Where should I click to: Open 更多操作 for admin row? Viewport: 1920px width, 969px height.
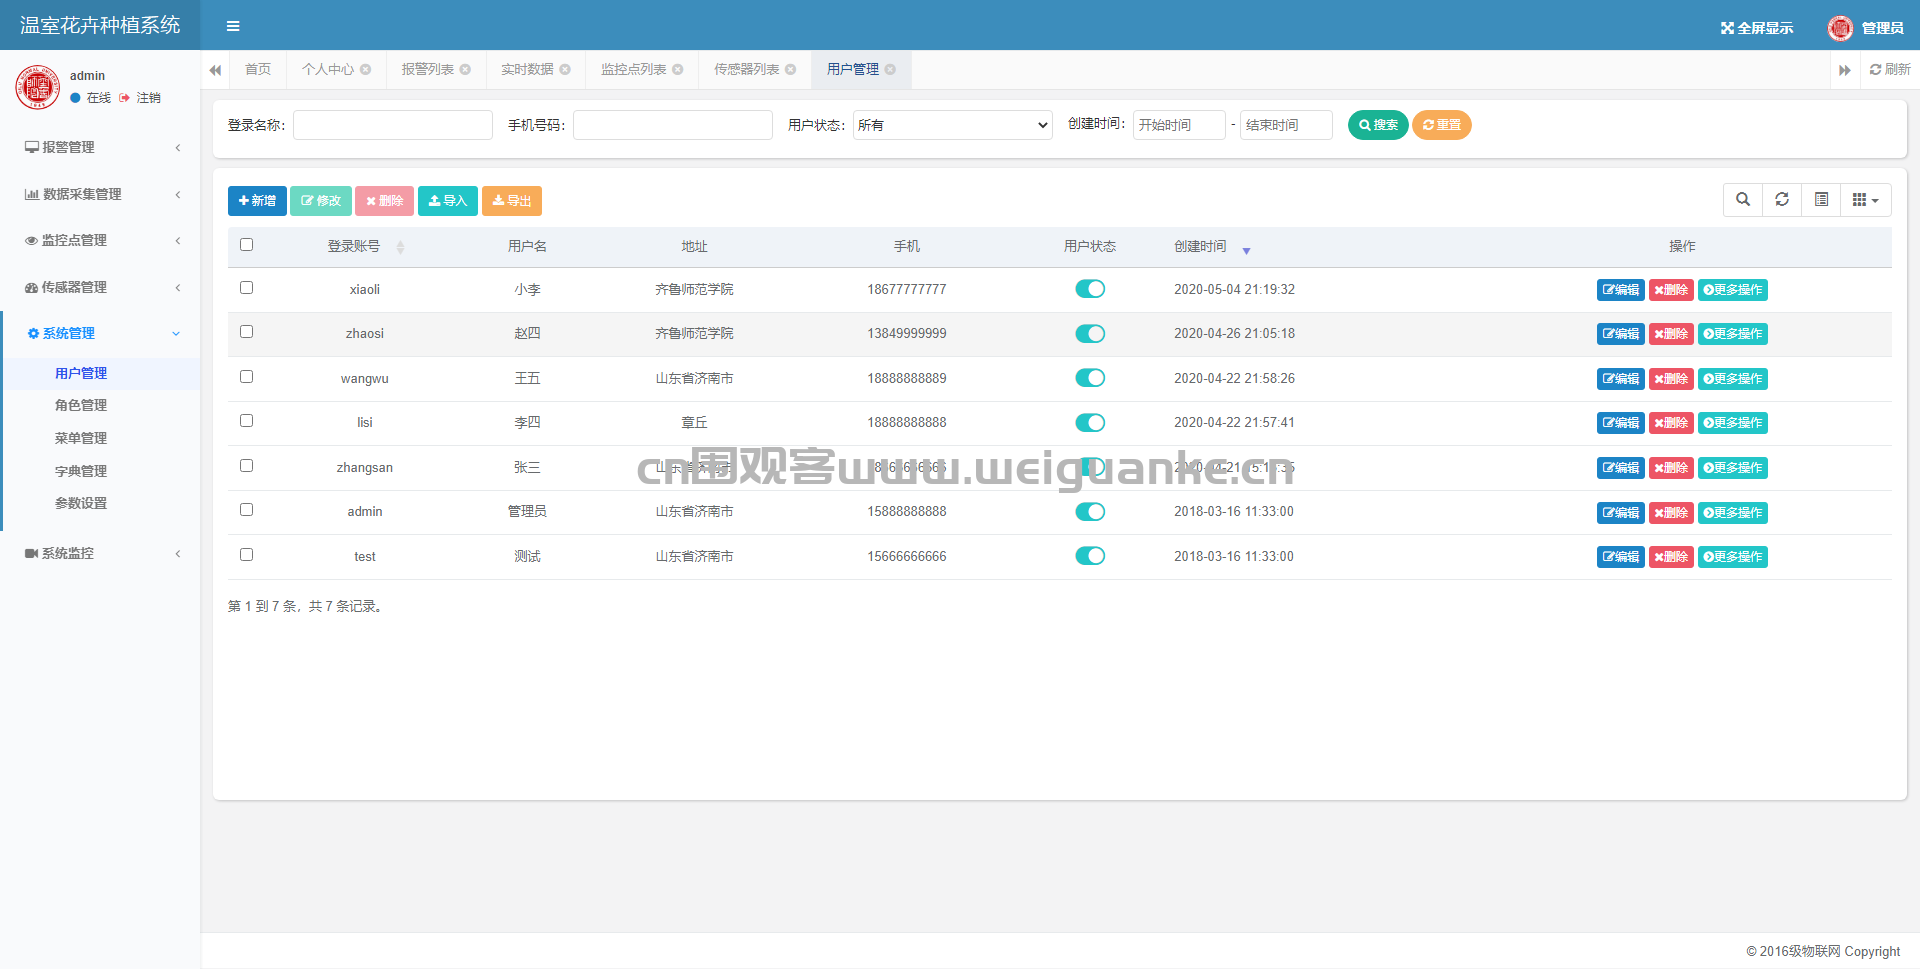click(1733, 513)
